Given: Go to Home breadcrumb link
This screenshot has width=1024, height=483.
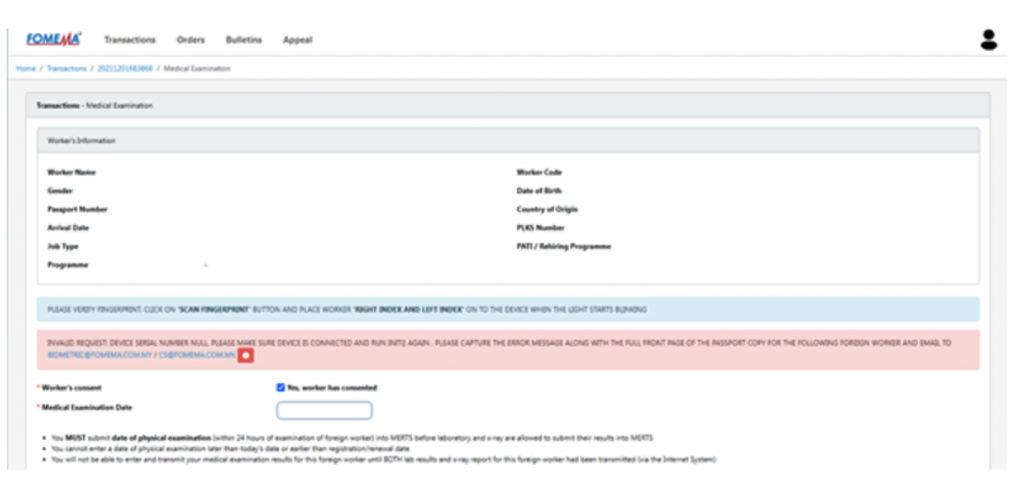Looking at the screenshot, I should click(25, 68).
